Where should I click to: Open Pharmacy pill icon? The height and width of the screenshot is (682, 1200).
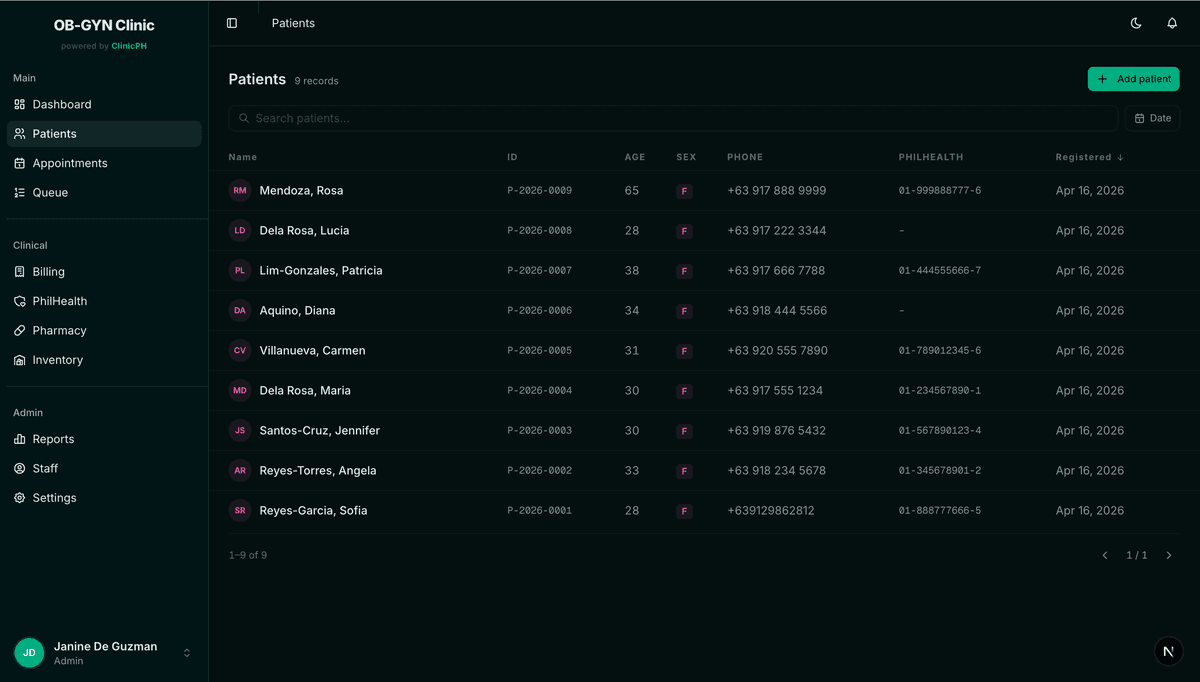[x=20, y=330]
